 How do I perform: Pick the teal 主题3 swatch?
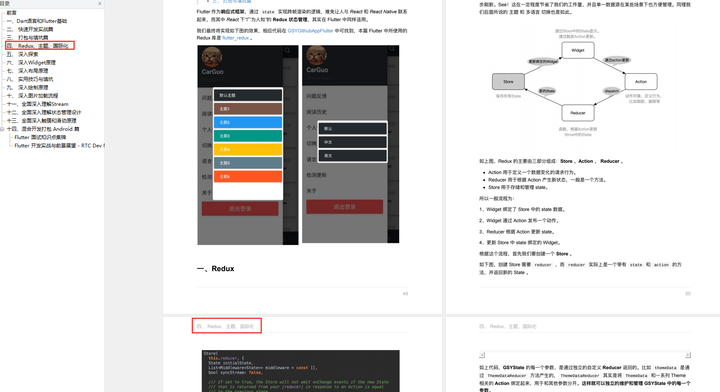(248, 136)
